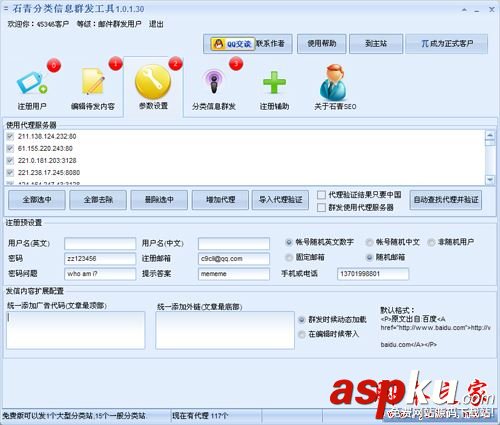Click the 提示答案 field showing mememe
The height and width of the screenshot is (425, 500).
pyautogui.click(x=234, y=274)
